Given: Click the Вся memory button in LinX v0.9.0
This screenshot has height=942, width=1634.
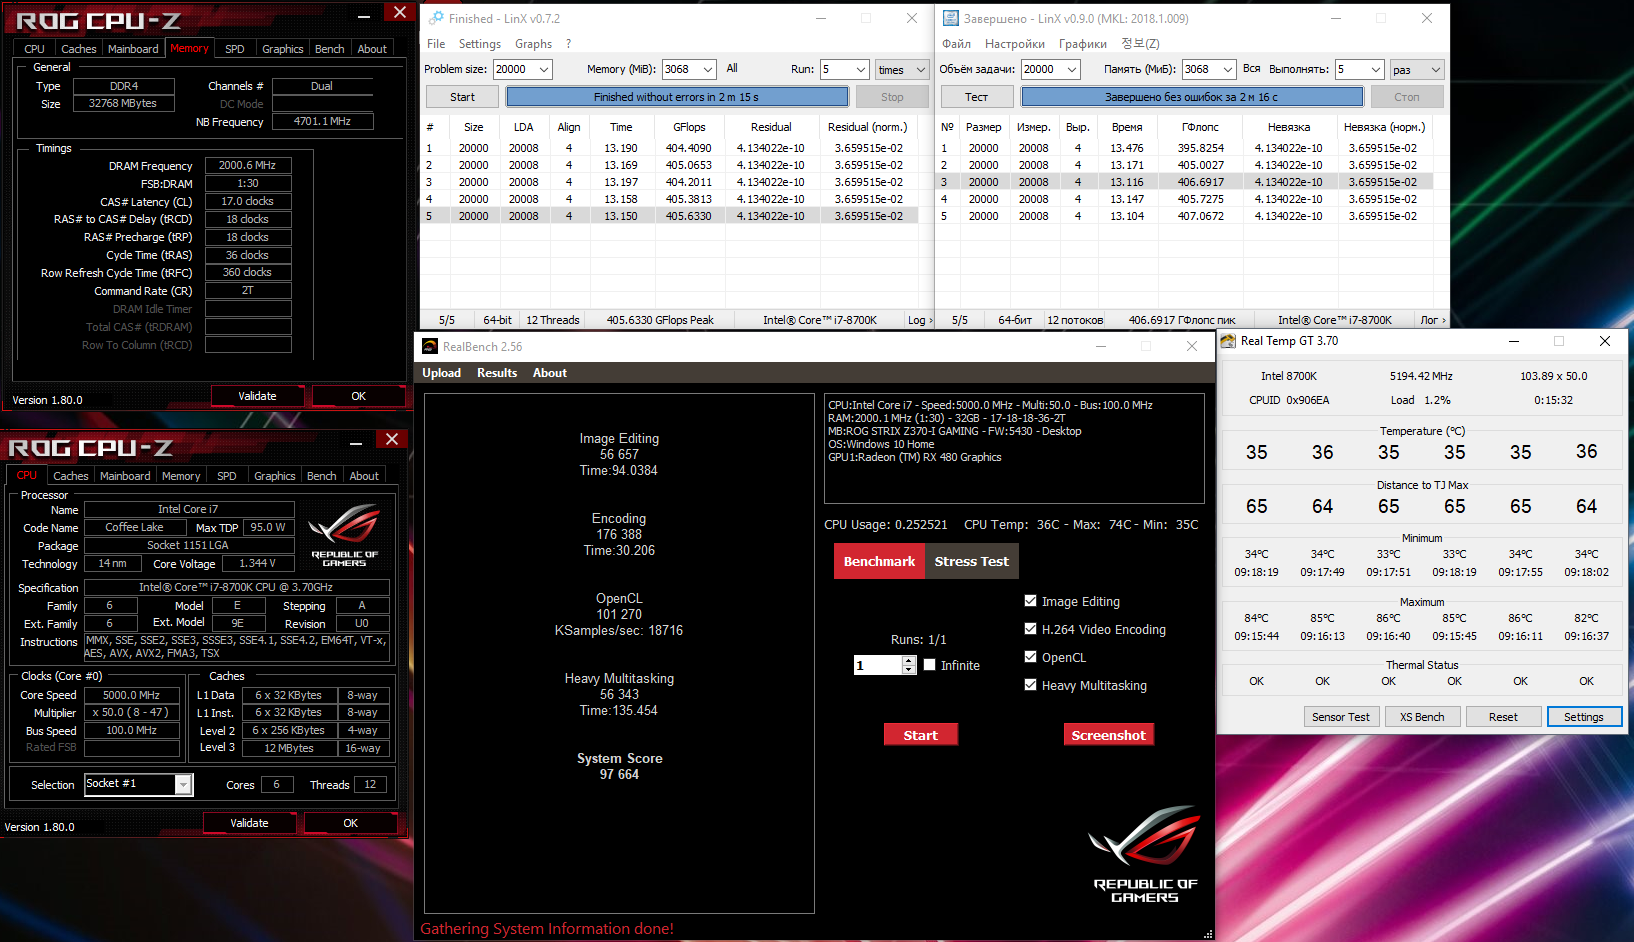Looking at the screenshot, I should coord(1252,68).
